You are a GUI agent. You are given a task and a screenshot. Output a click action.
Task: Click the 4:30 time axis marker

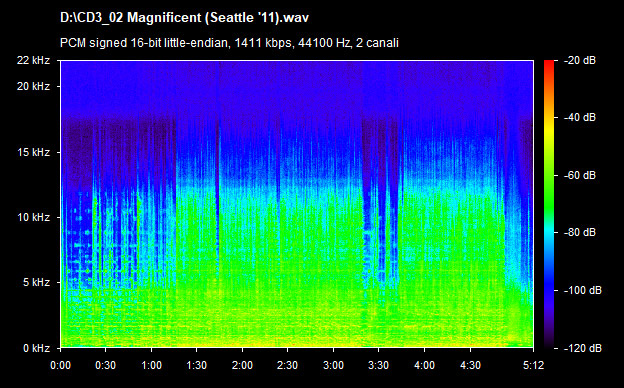470,365
